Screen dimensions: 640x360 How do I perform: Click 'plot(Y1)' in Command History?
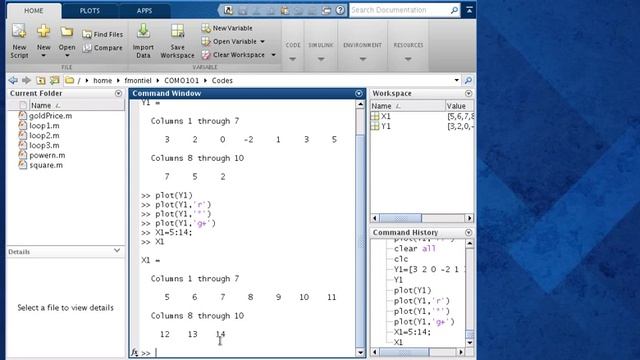(412, 290)
